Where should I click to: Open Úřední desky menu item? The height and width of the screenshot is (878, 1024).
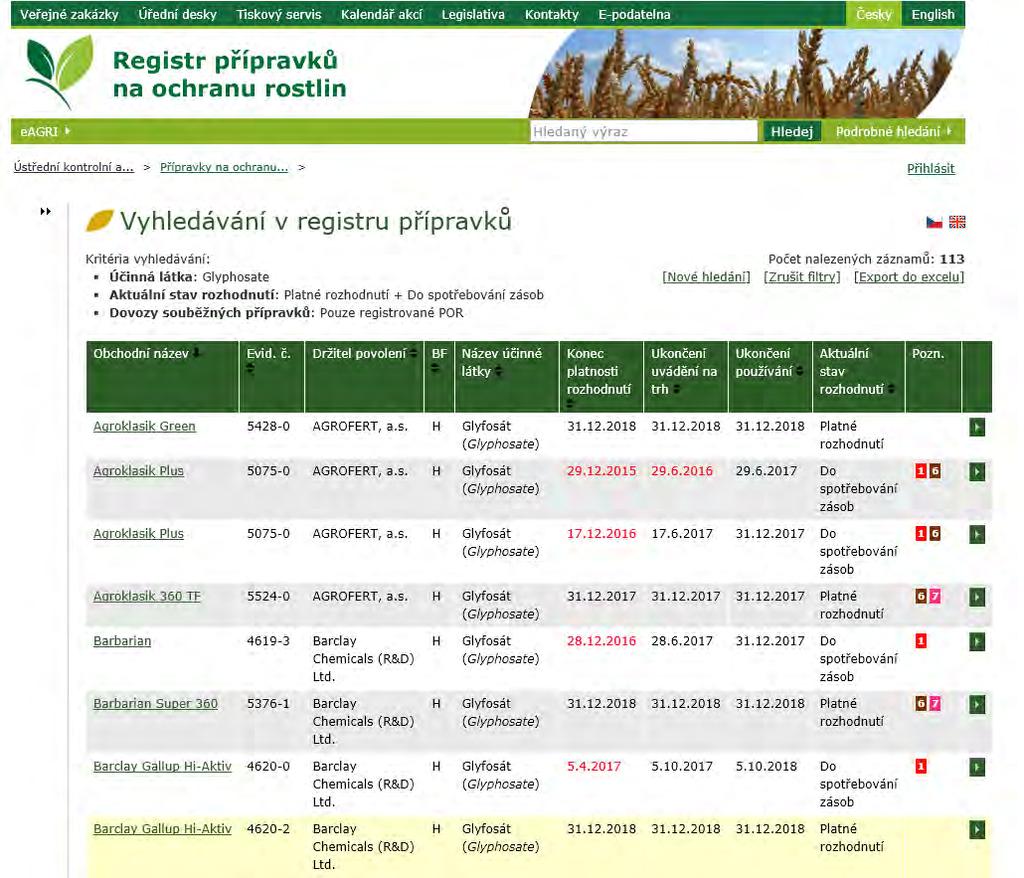(x=178, y=14)
